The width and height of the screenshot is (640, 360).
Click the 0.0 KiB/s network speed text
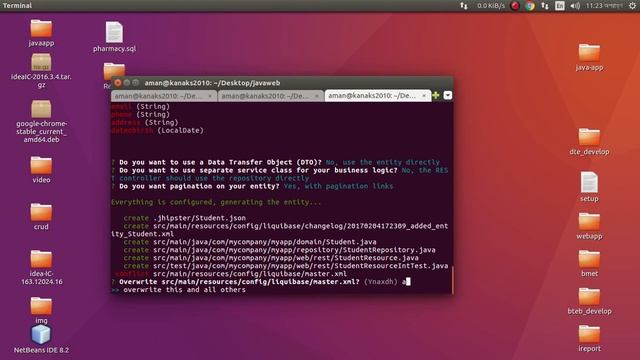point(491,6)
